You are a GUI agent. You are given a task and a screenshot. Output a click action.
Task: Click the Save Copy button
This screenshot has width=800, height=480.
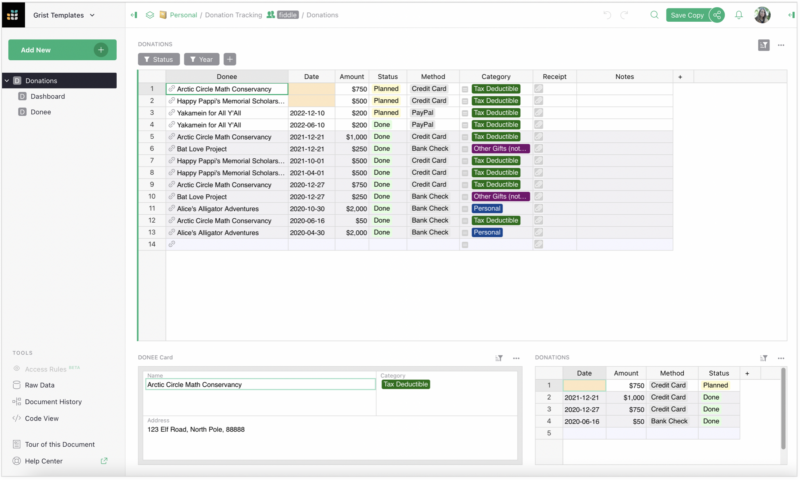click(x=687, y=15)
